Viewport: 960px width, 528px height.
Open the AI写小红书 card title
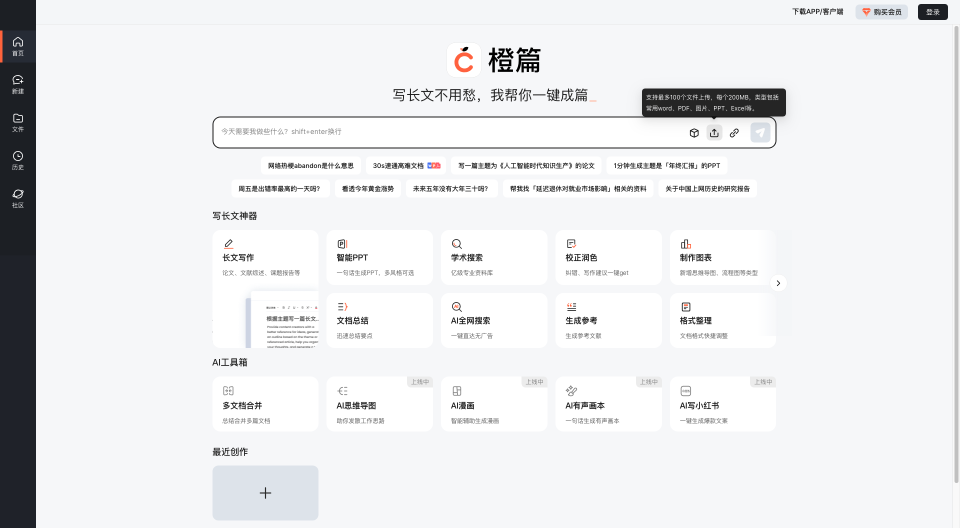click(x=699, y=405)
